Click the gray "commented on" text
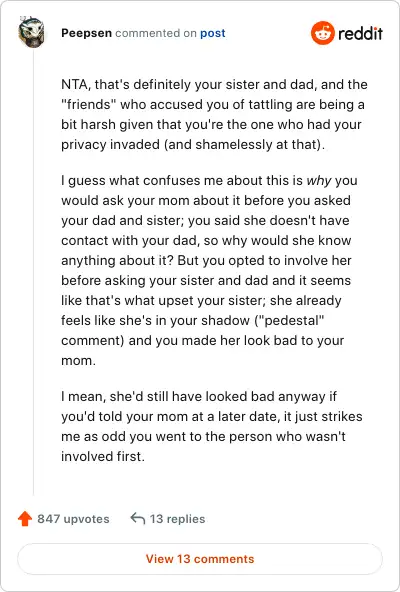Image resolution: width=400 pixels, height=592 pixels. click(x=156, y=33)
